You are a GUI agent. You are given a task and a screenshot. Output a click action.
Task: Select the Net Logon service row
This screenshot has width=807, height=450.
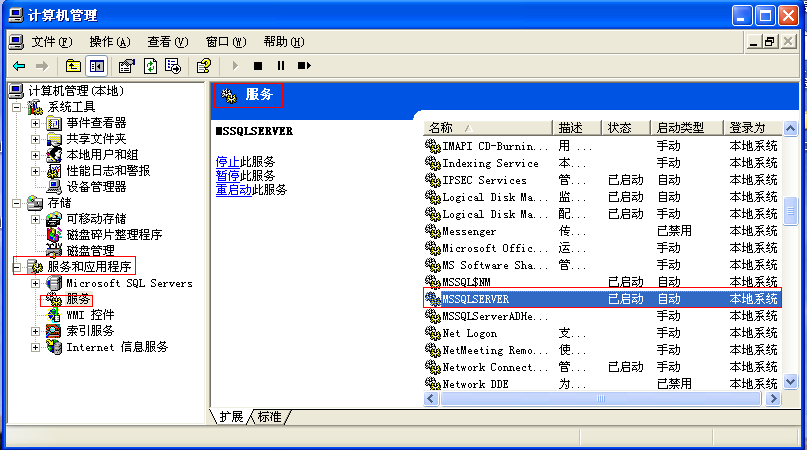point(603,333)
